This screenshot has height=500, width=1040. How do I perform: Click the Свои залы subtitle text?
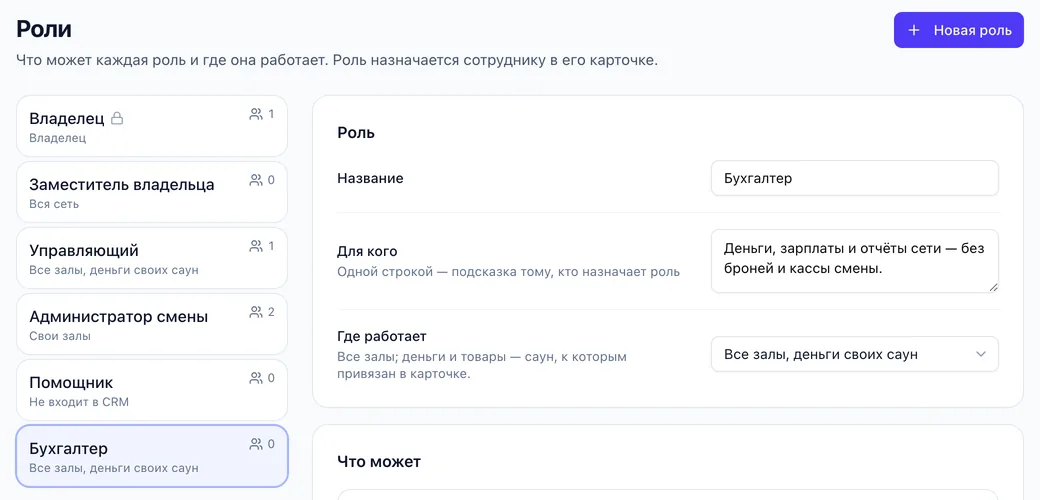tap(60, 336)
